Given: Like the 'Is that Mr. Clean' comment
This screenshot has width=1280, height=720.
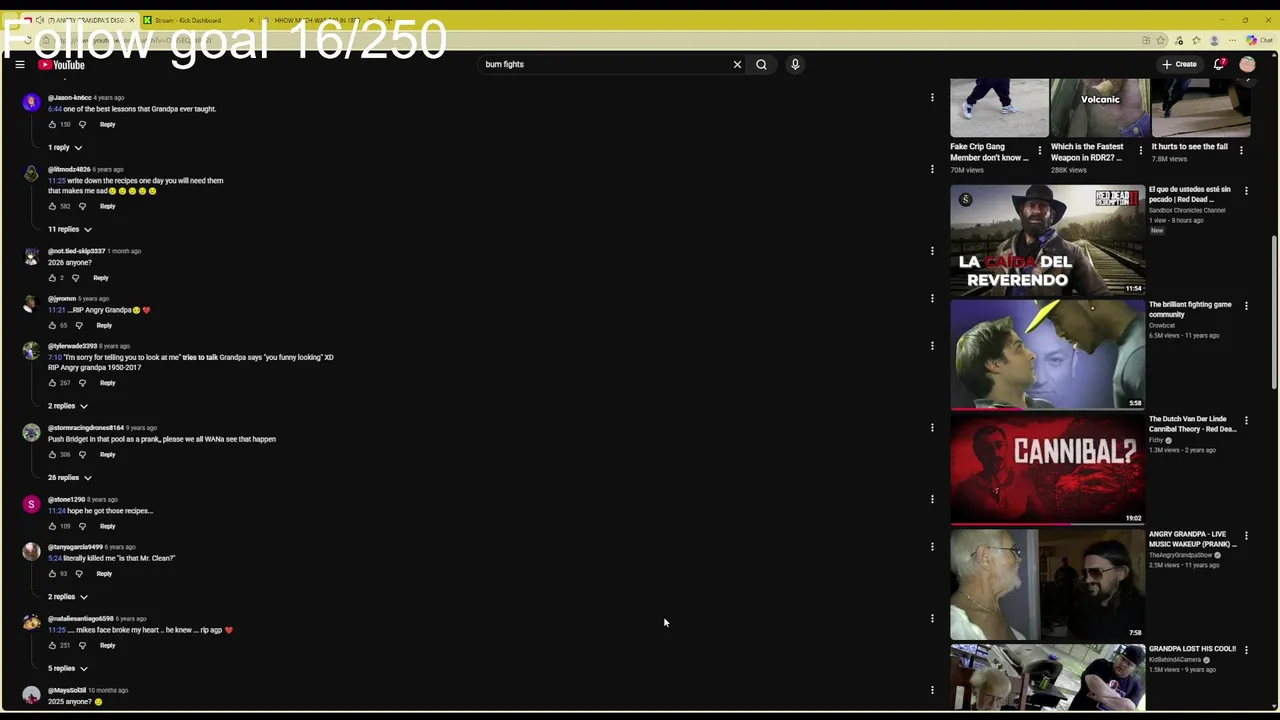Looking at the screenshot, I should point(52,573).
